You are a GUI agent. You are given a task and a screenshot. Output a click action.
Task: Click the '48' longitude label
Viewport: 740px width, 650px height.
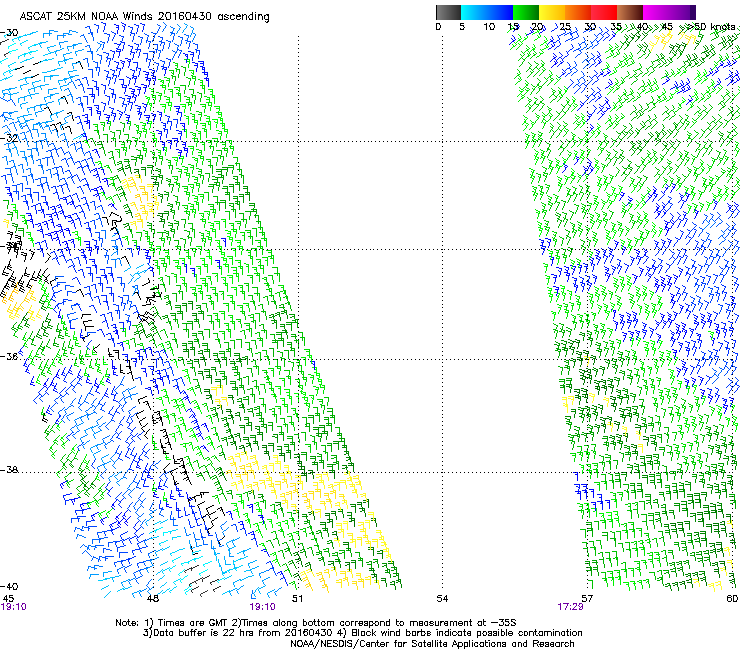click(153, 599)
